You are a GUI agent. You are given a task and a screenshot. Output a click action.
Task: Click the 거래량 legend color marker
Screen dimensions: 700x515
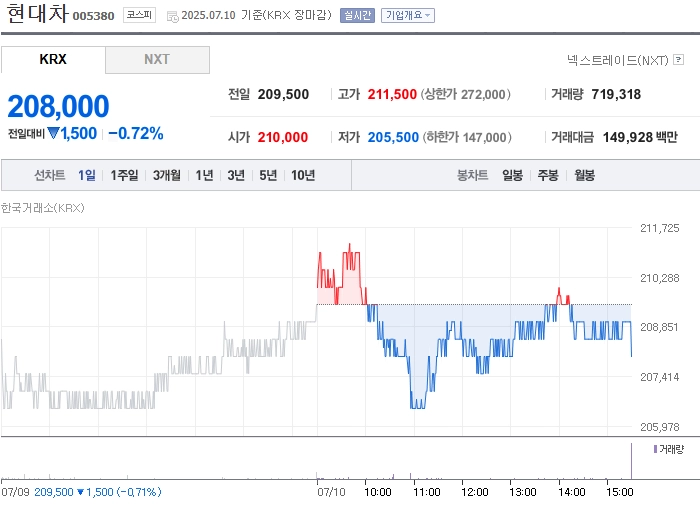coord(655,449)
